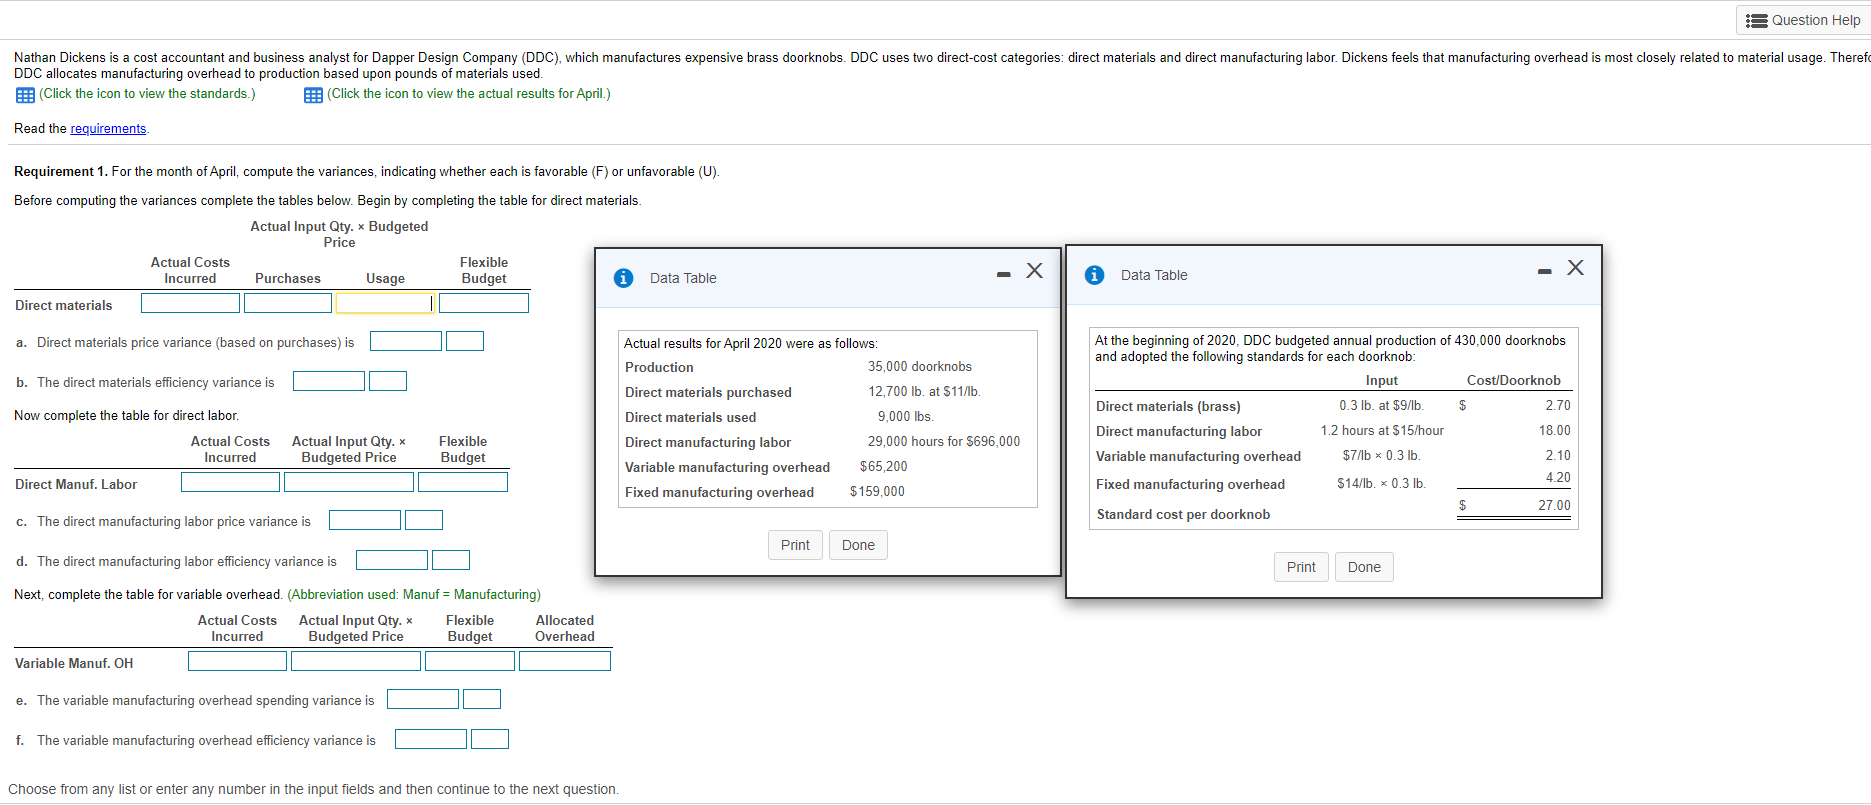1871x805 pixels.
Task: Open F/U dropdown for overhead efficiency variance
Action: [x=490, y=739]
